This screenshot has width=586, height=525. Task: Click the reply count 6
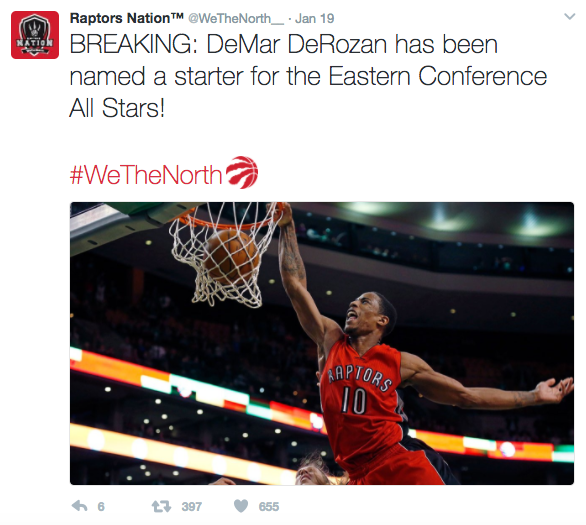[101, 507]
